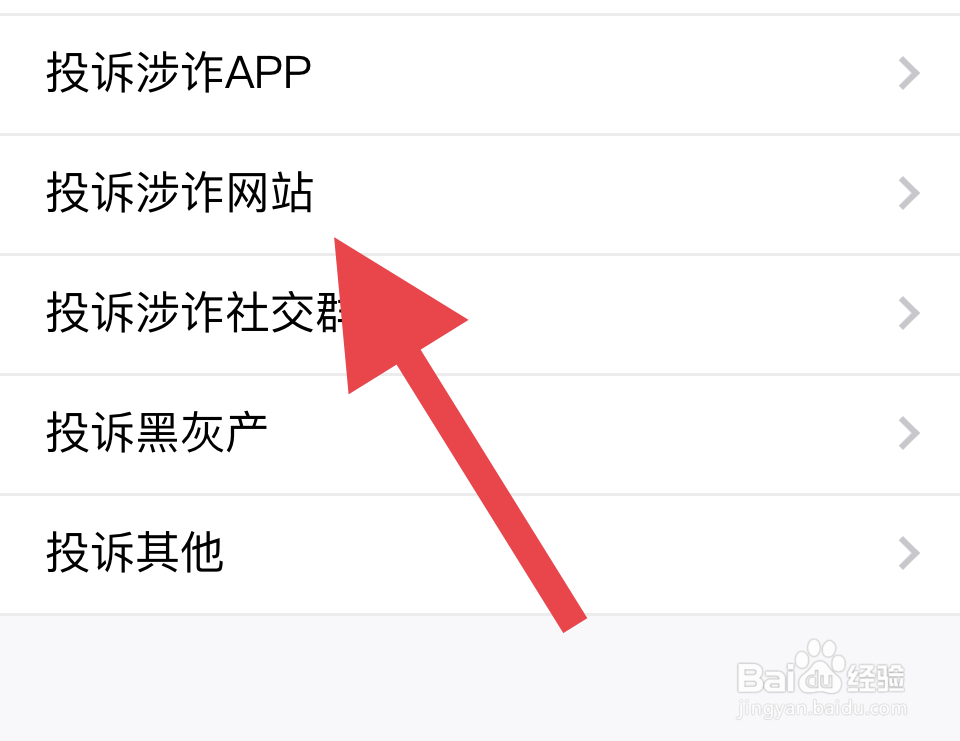This screenshot has width=960, height=741.
Task: Click the Baidu paw print logo
Action: (820, 663)
